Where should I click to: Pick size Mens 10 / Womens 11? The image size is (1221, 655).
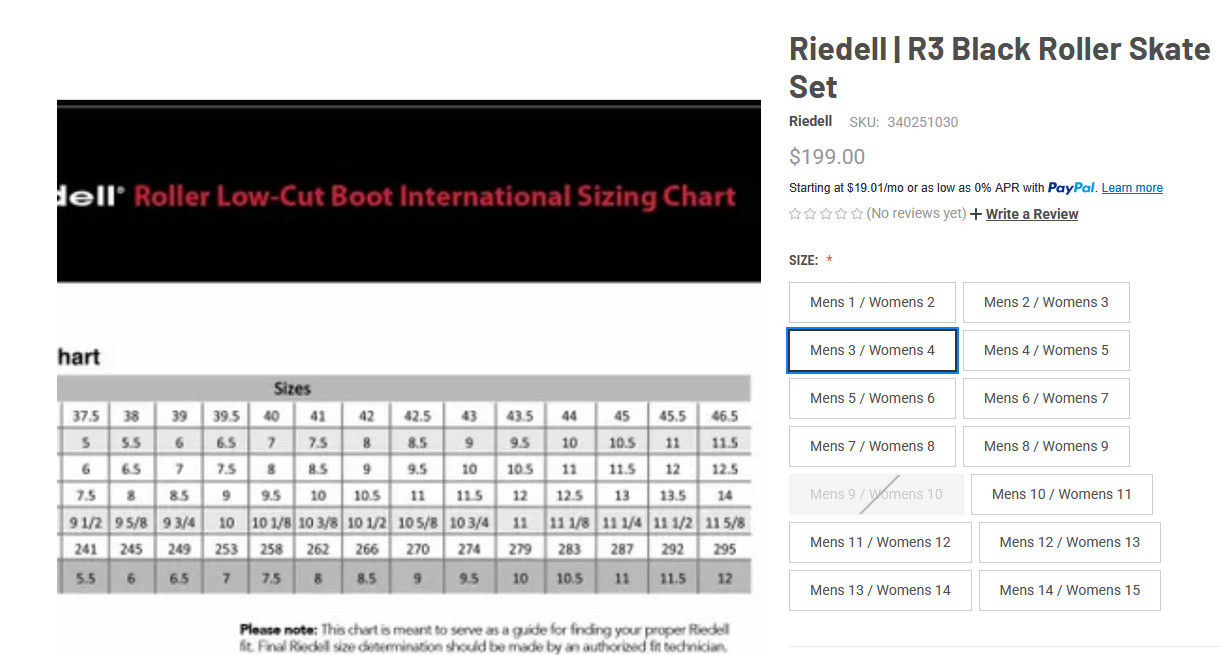1061,494
